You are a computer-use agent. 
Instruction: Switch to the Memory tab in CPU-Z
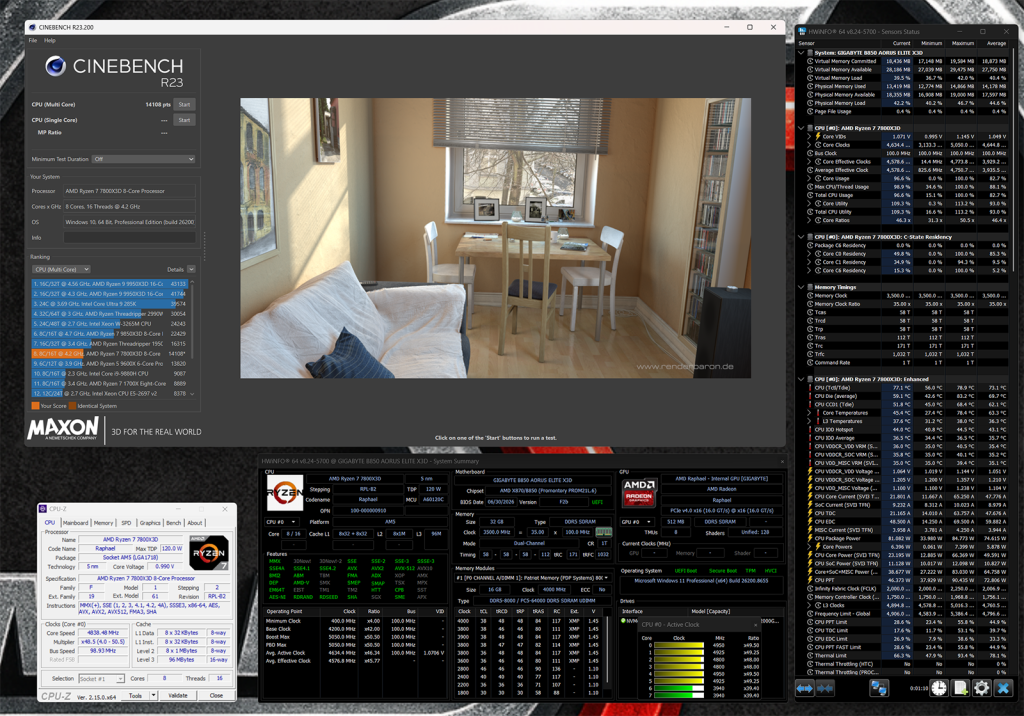(x=103, y=523)
